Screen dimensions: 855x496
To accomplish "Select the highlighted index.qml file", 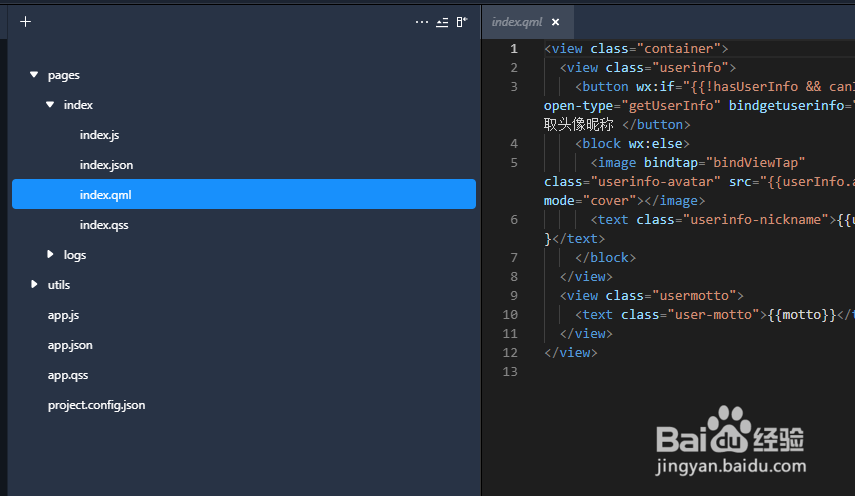I will (244, 194).
